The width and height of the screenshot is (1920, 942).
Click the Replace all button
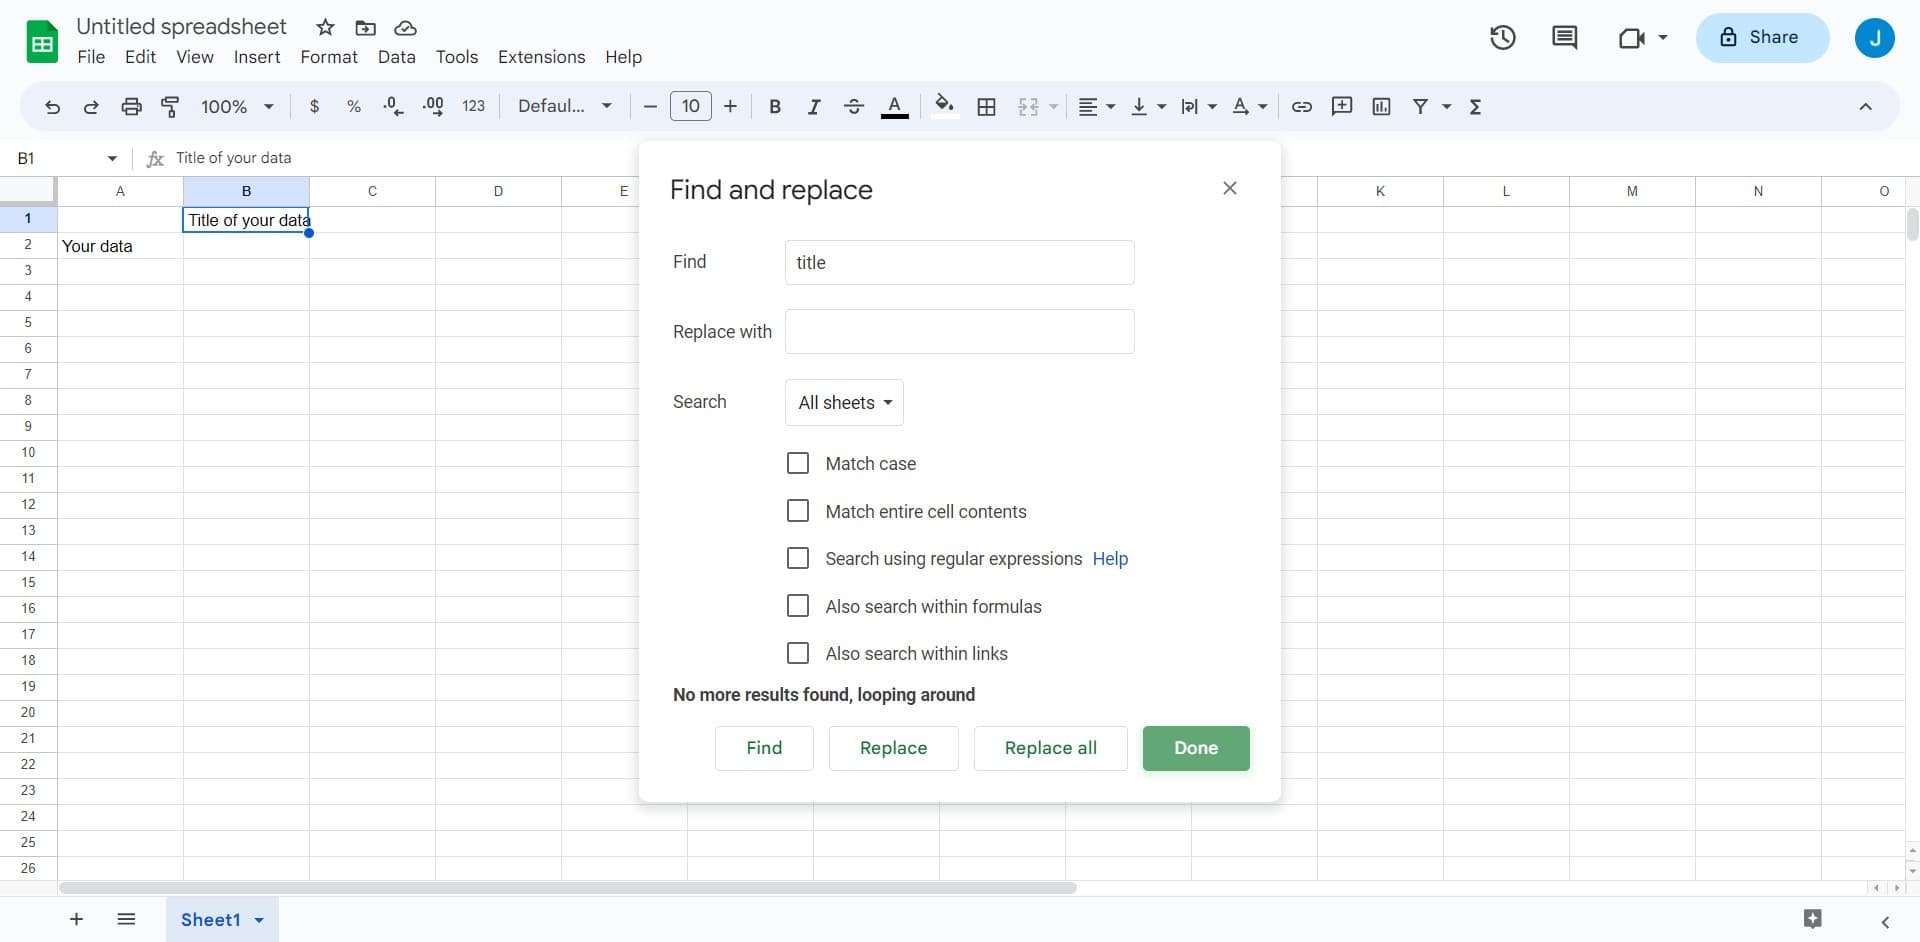(1050, 748)
